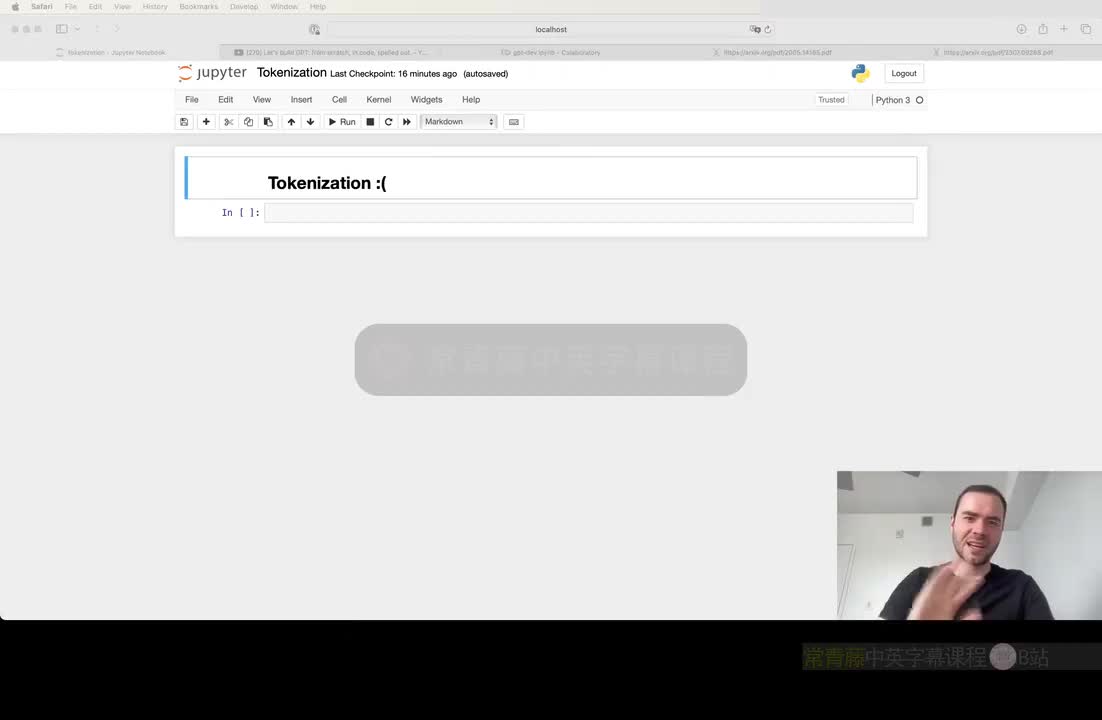
Task: Restart the kernel
Action: click(x=388, y=122)
